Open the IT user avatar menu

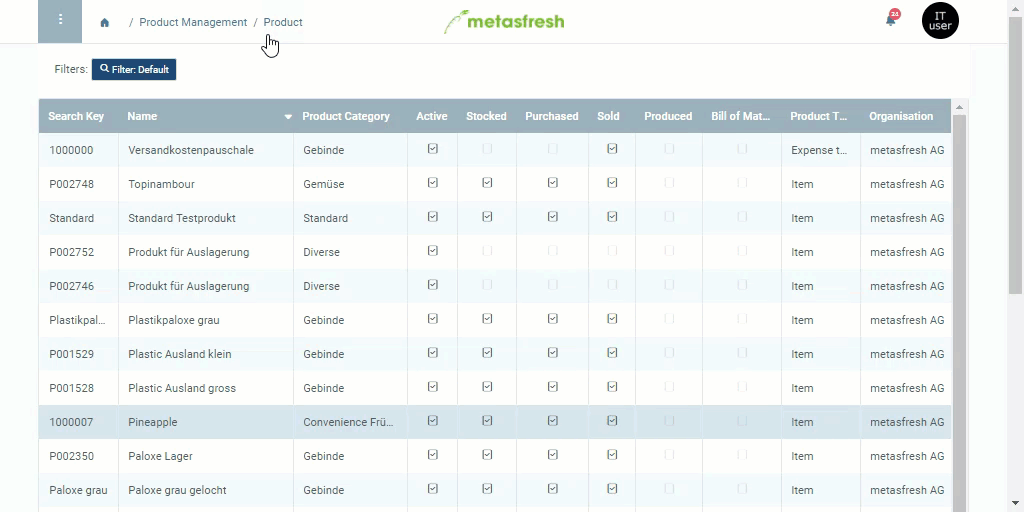pos(940,21)
